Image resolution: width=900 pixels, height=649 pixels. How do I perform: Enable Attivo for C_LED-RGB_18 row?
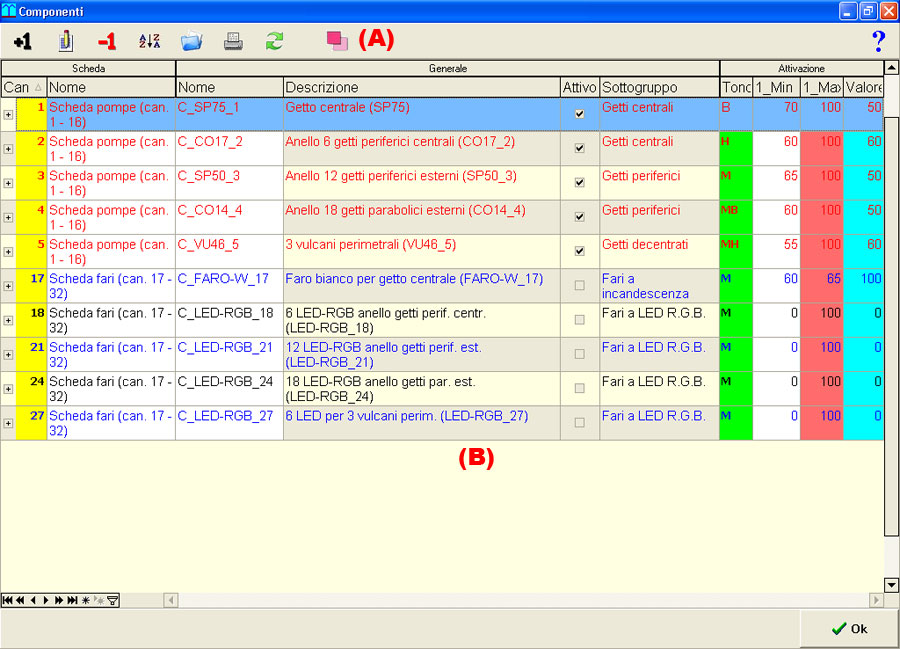(x=580, y=320)
